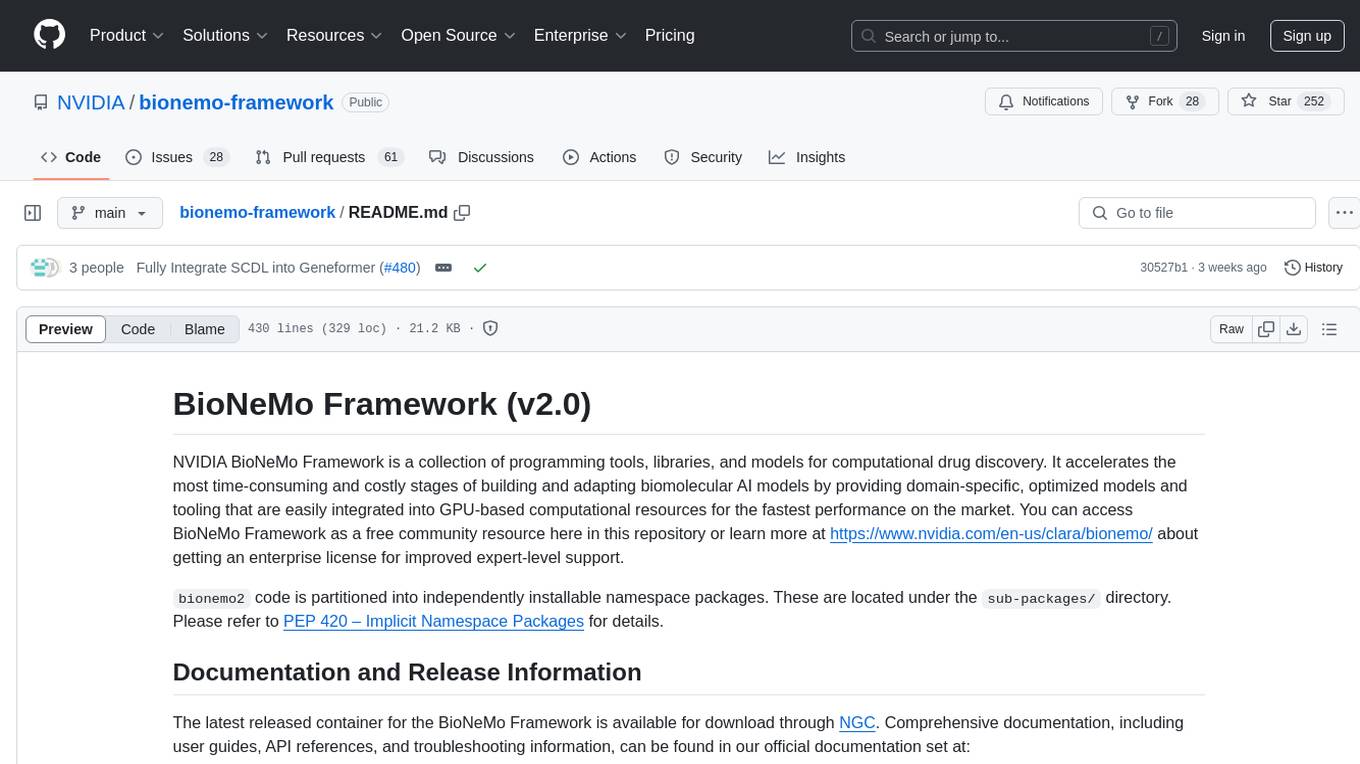Download the raw file
Viewport: 1360px width, 764px height.
pyautogui.click(x=1293, y=329)
